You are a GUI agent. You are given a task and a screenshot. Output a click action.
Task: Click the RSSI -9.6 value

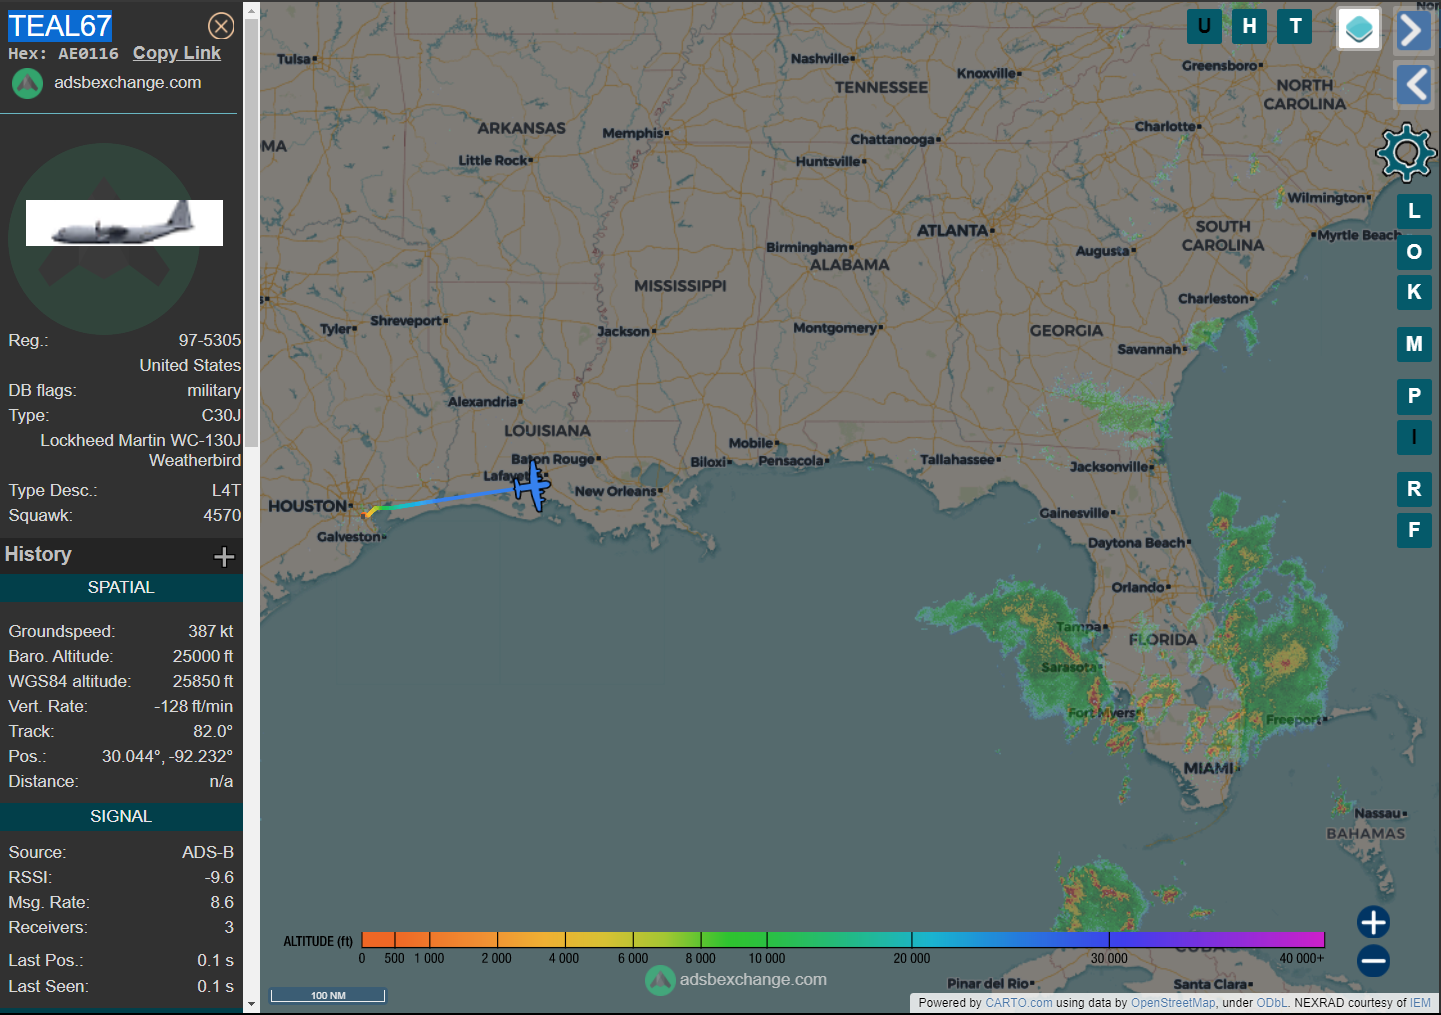click(219, 877)
